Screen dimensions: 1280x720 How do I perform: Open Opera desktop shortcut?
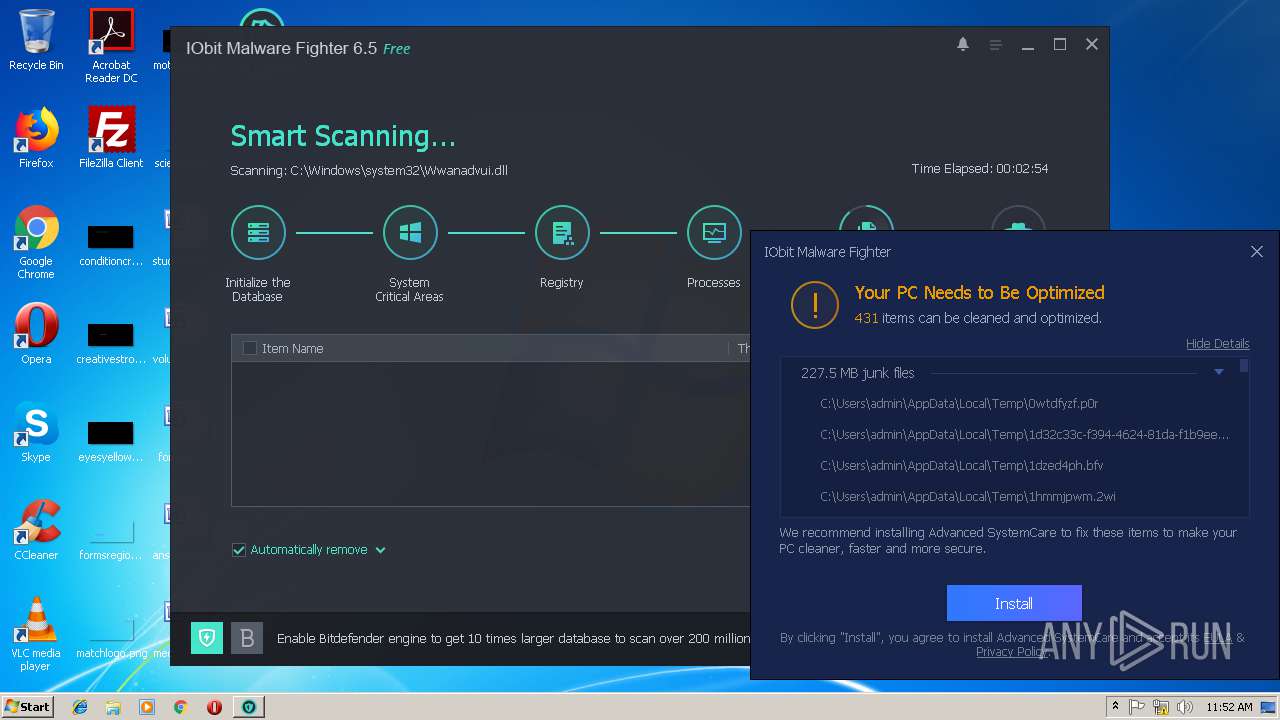coord(36,333)
